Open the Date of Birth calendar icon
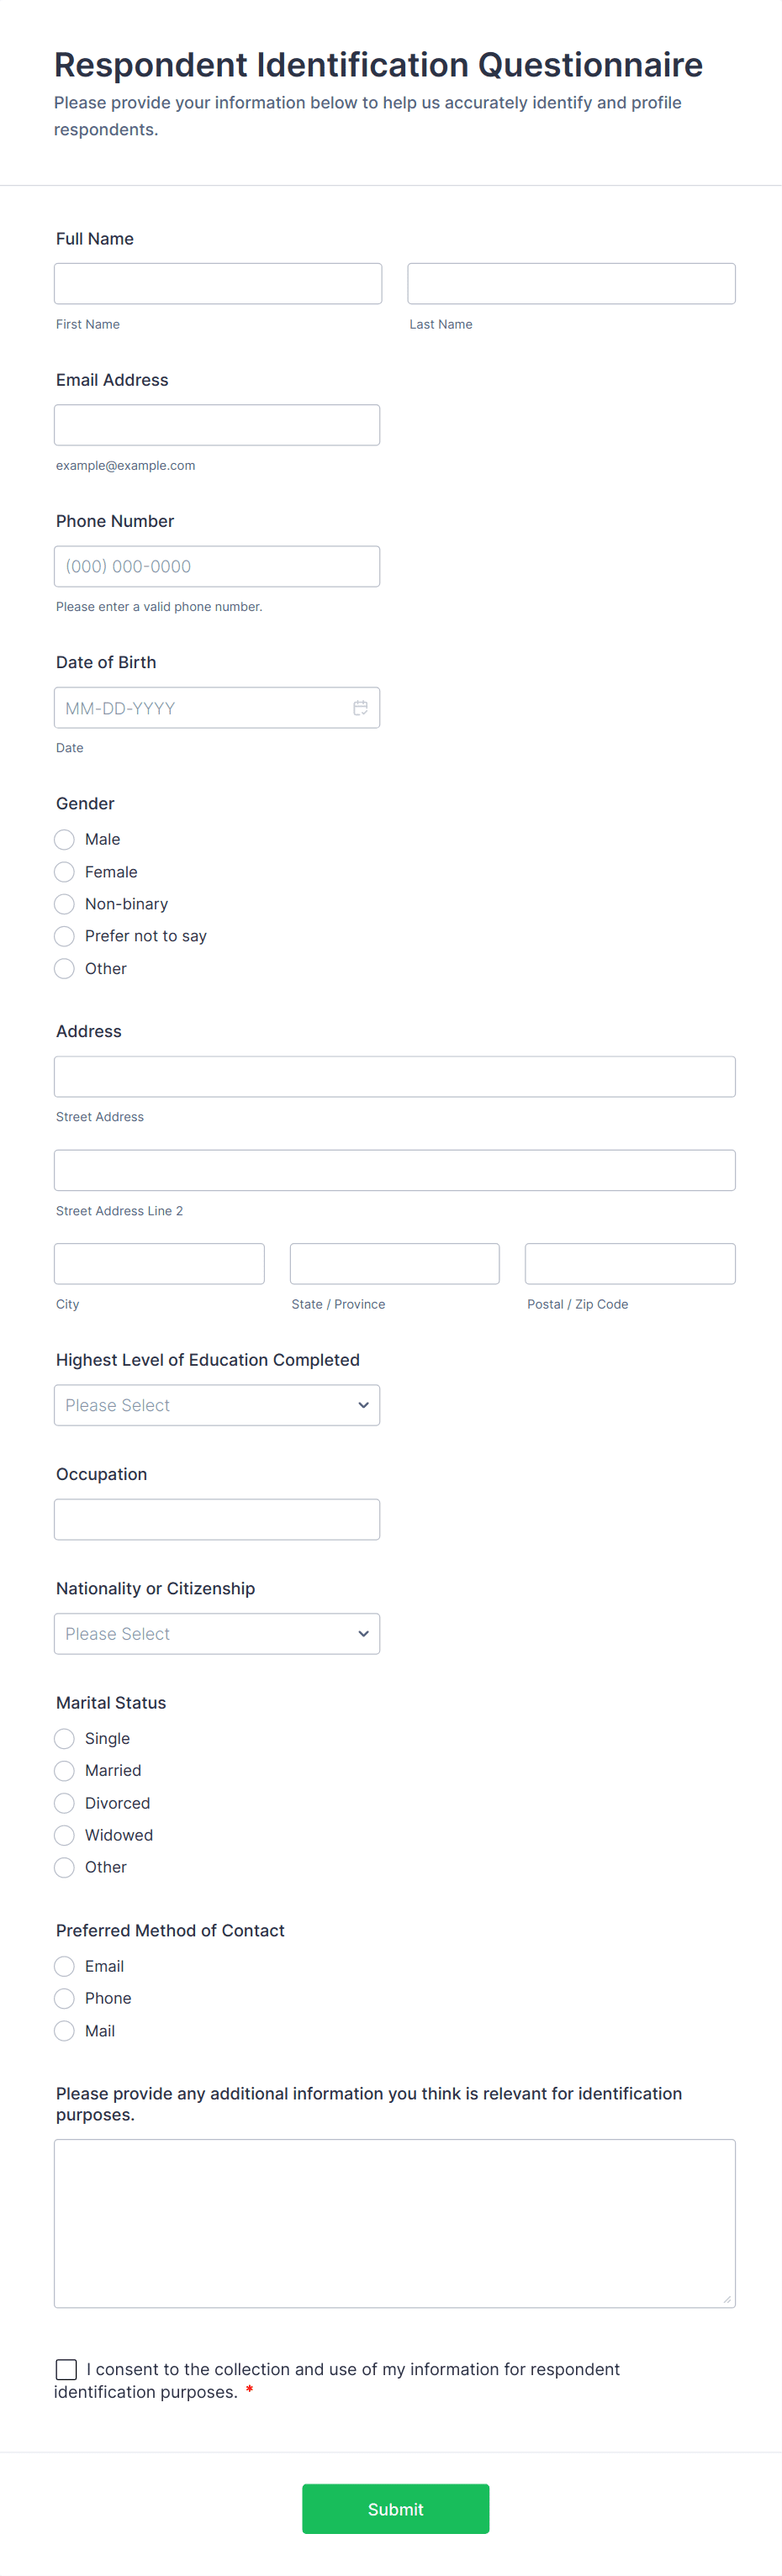The image size is (782, 2576). (x=360, y=708)
